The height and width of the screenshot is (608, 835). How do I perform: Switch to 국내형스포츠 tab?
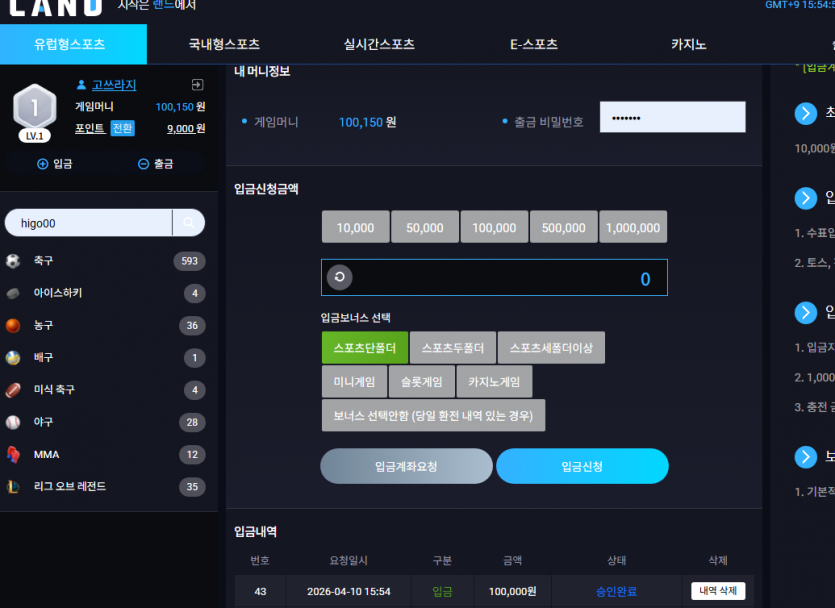click(x=224, y=44)
